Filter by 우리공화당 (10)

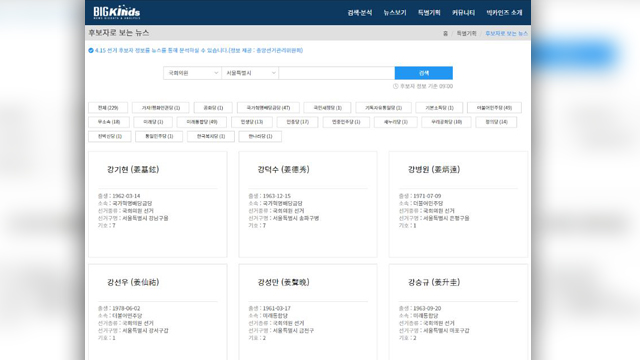click(x=446, y=122)
